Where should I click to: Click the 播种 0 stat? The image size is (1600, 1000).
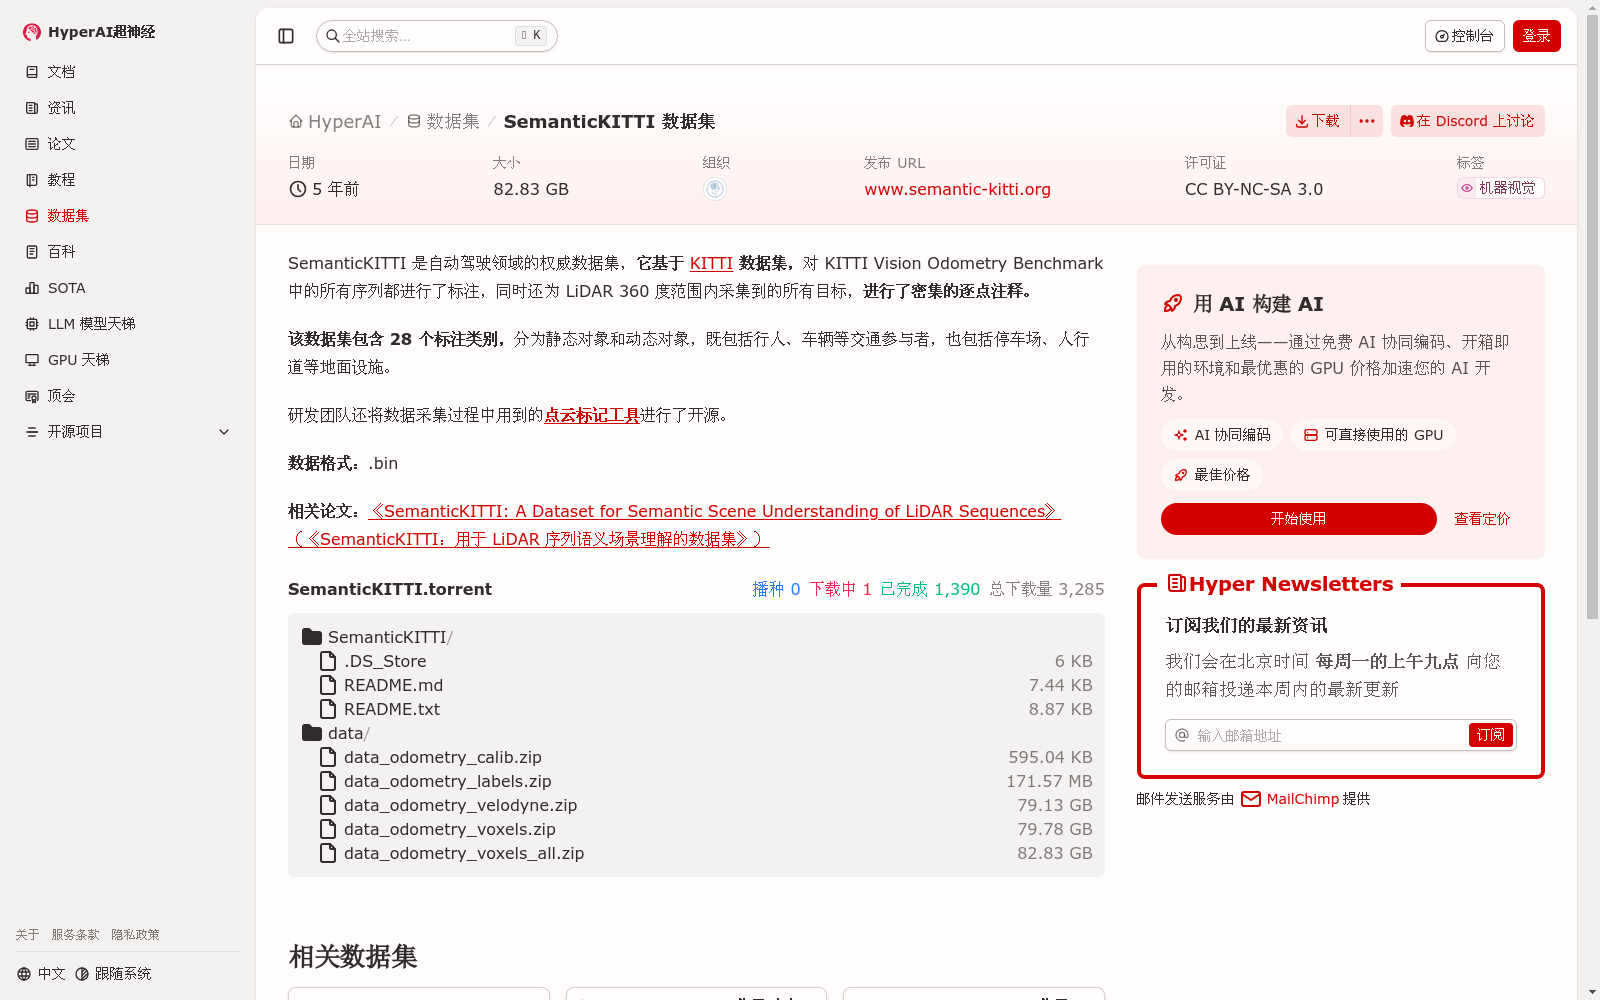[776, 589]
